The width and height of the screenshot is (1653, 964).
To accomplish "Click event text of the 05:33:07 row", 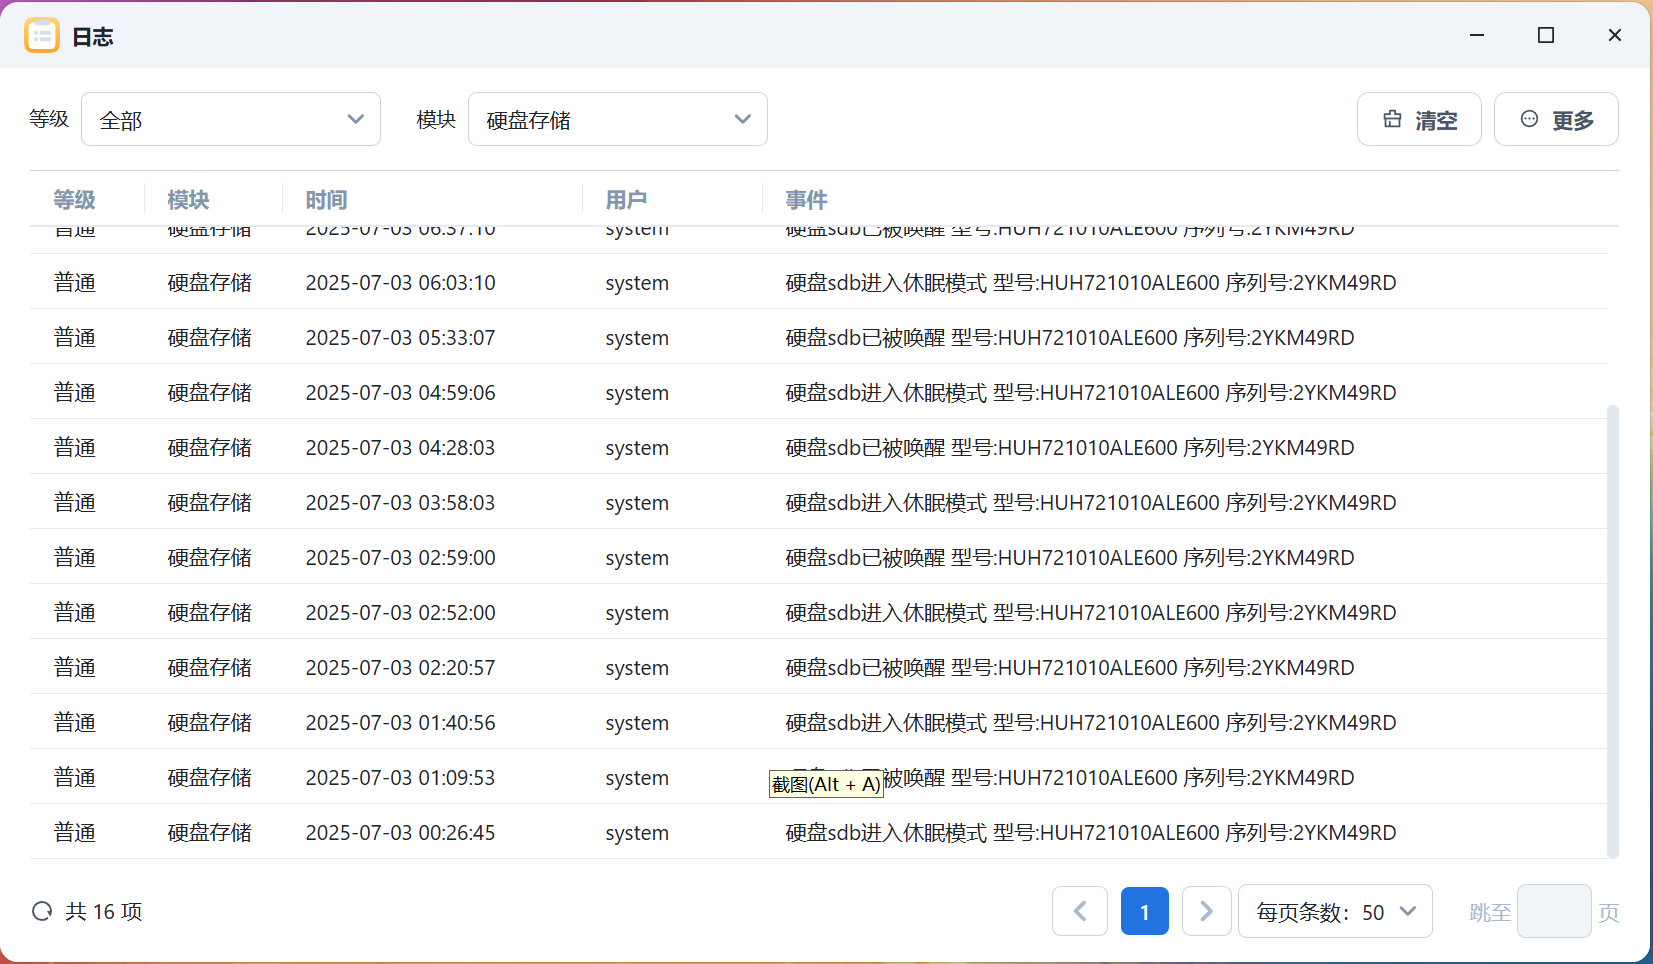I will 1070,338.
